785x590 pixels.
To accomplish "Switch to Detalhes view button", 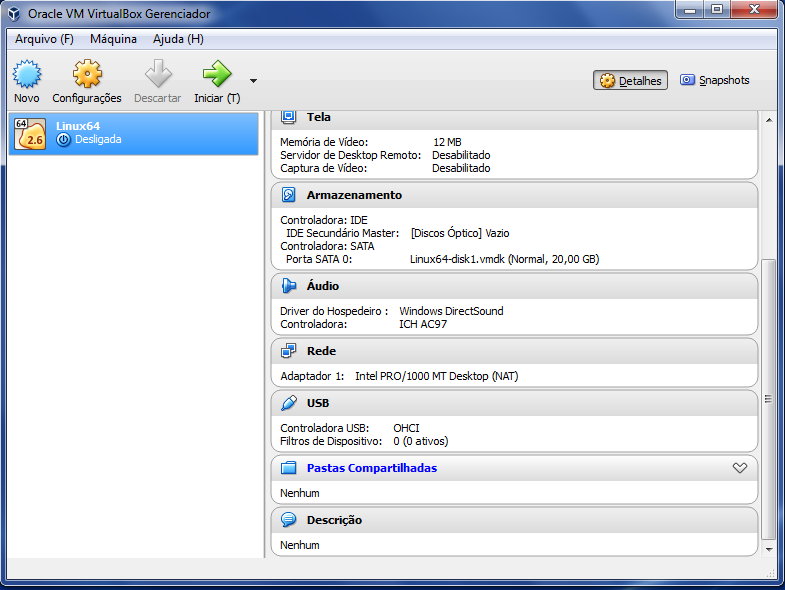I will 630,80.
